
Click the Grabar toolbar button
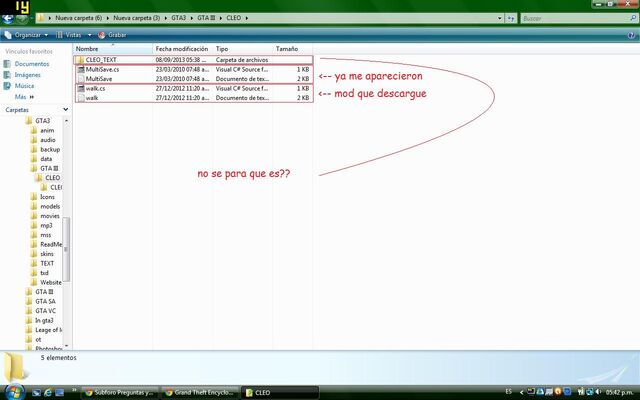[112, 36]
